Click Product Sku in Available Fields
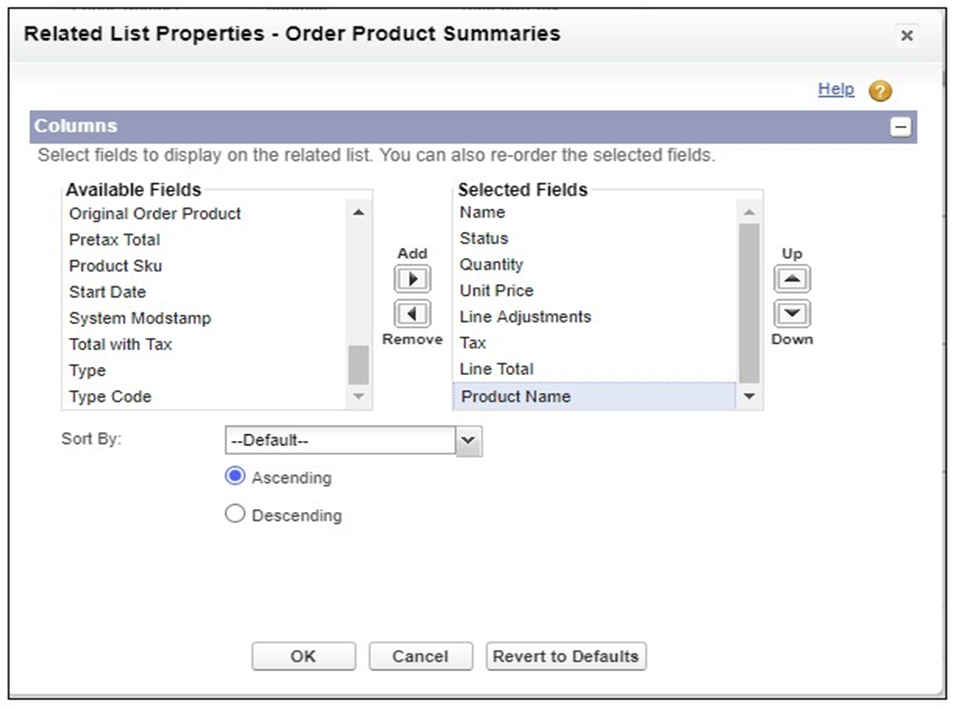 point(115,266)
